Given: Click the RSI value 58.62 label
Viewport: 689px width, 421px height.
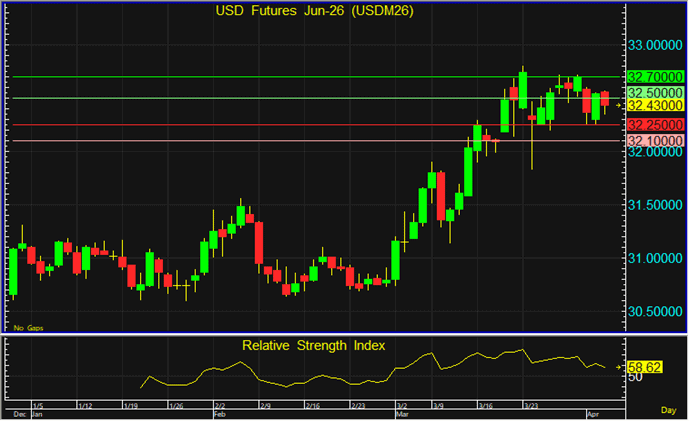Looking at the screenshot, I should (645, 368).
